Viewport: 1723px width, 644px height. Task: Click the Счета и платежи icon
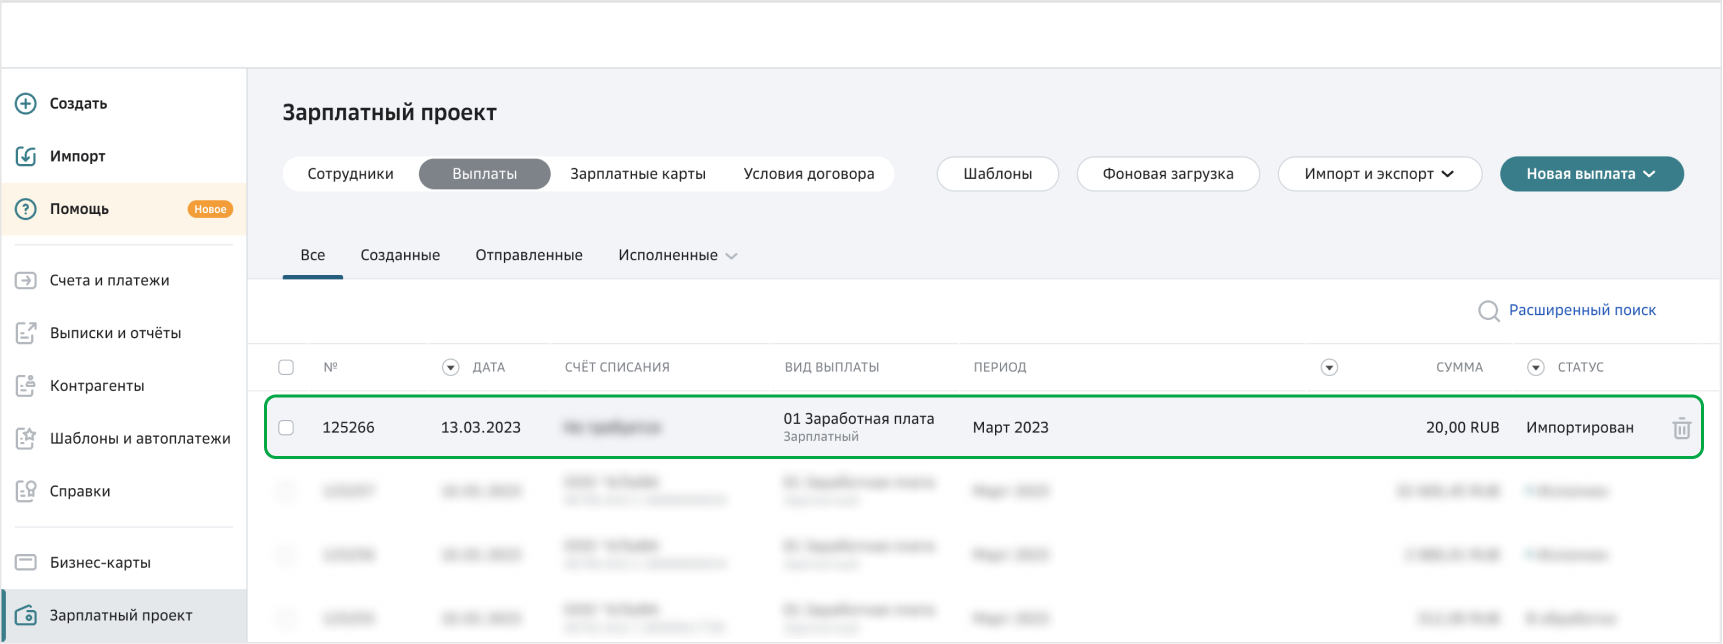tap(26, 281)
